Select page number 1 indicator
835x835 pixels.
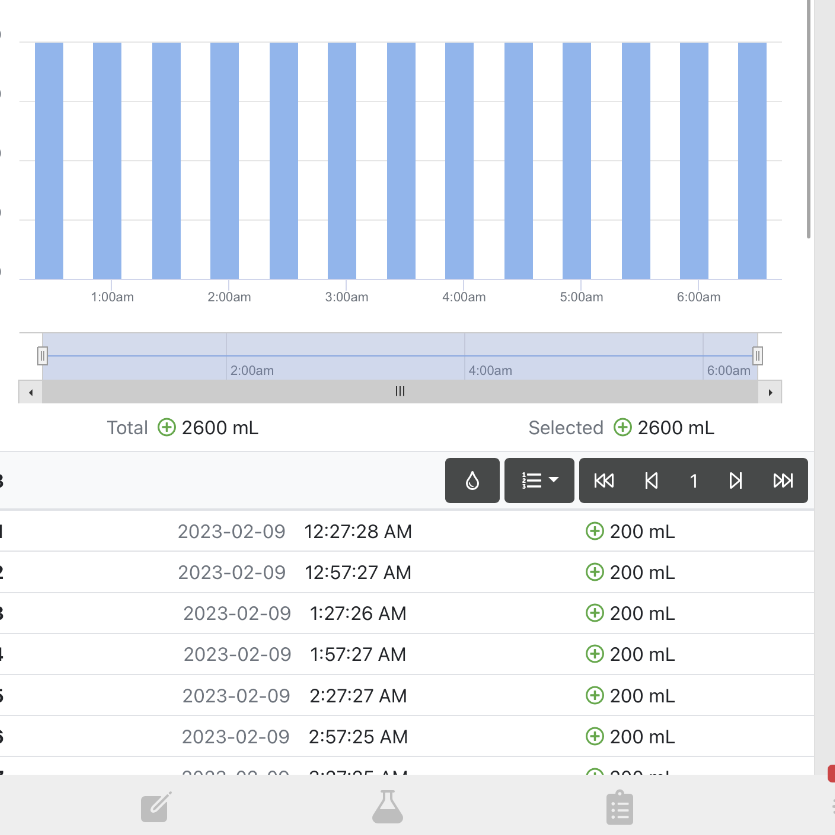pyautogui.click(x=693, y=481)
